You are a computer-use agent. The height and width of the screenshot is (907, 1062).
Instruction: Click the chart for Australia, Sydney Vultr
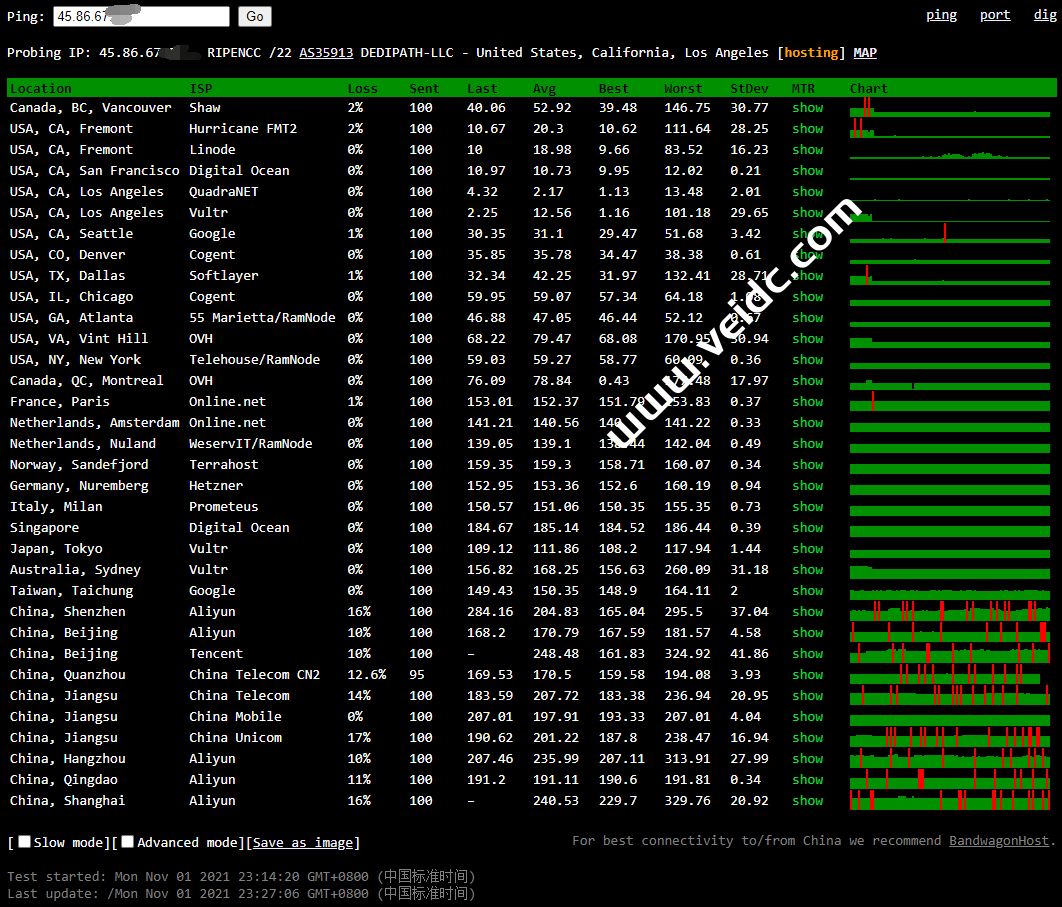[x=950, y=570]
